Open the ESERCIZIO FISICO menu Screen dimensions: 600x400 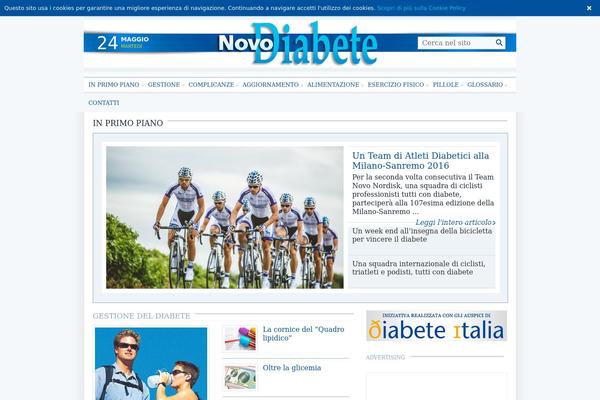pos(396,85)
